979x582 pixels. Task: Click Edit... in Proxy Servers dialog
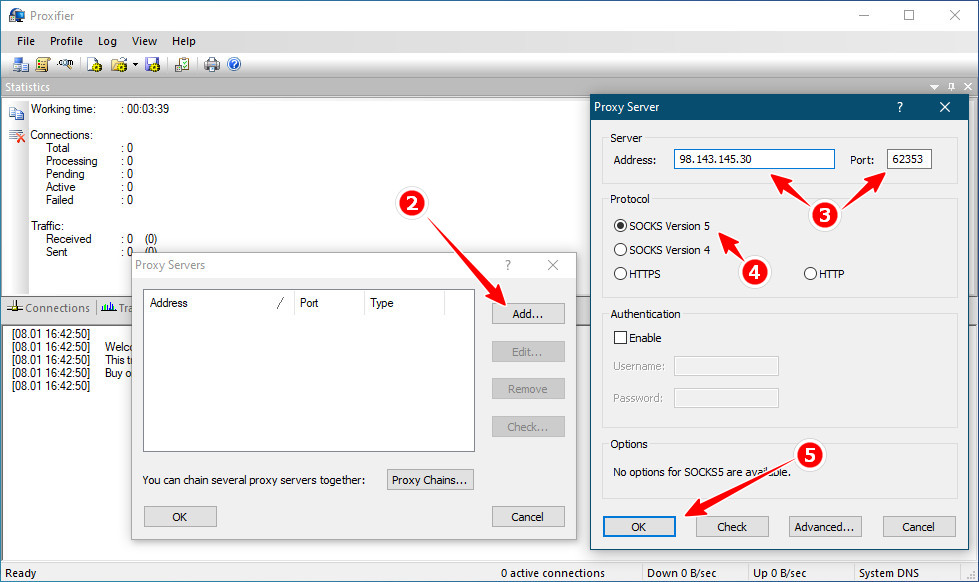(x=528, y=352)
